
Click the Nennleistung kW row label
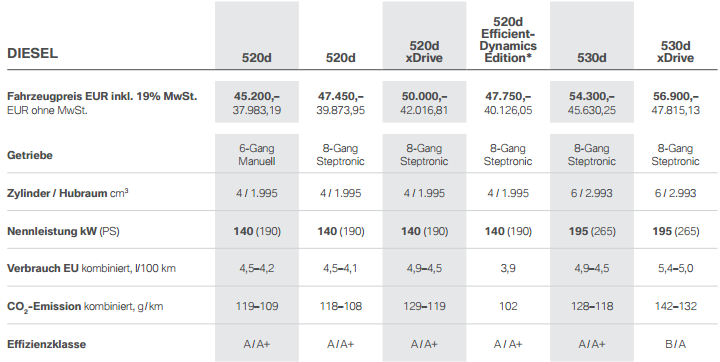[x=63, y=231]
